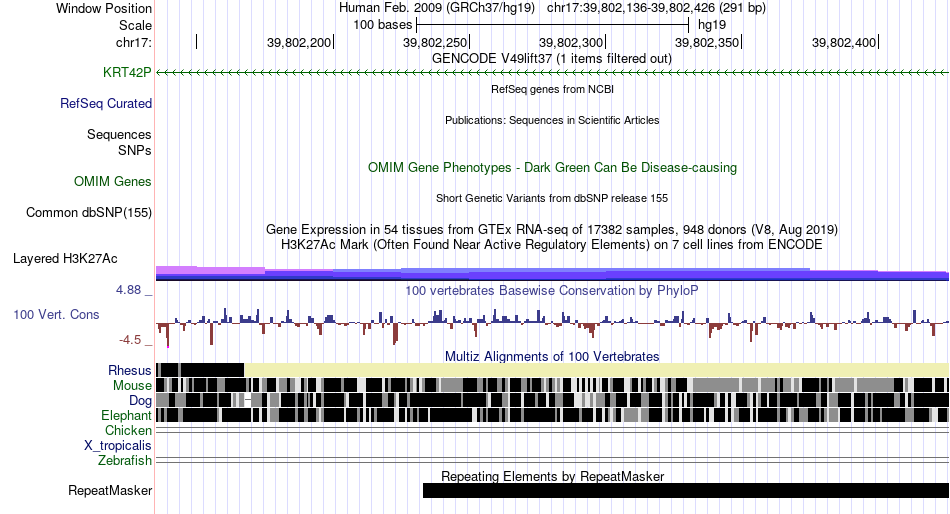Open the RefSeq Curated track label
This screenshot has height=514, width=950.
click(x=105, y=104)
